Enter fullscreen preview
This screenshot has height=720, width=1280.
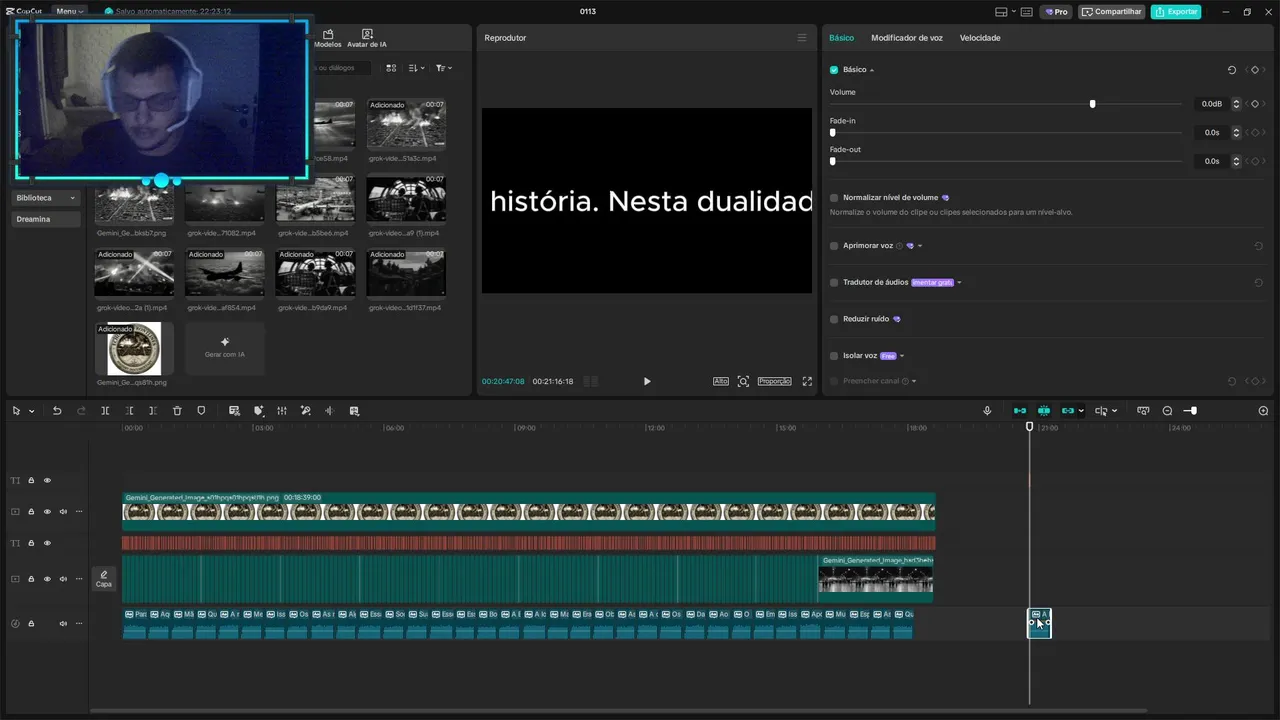click(x=807, y=381)
